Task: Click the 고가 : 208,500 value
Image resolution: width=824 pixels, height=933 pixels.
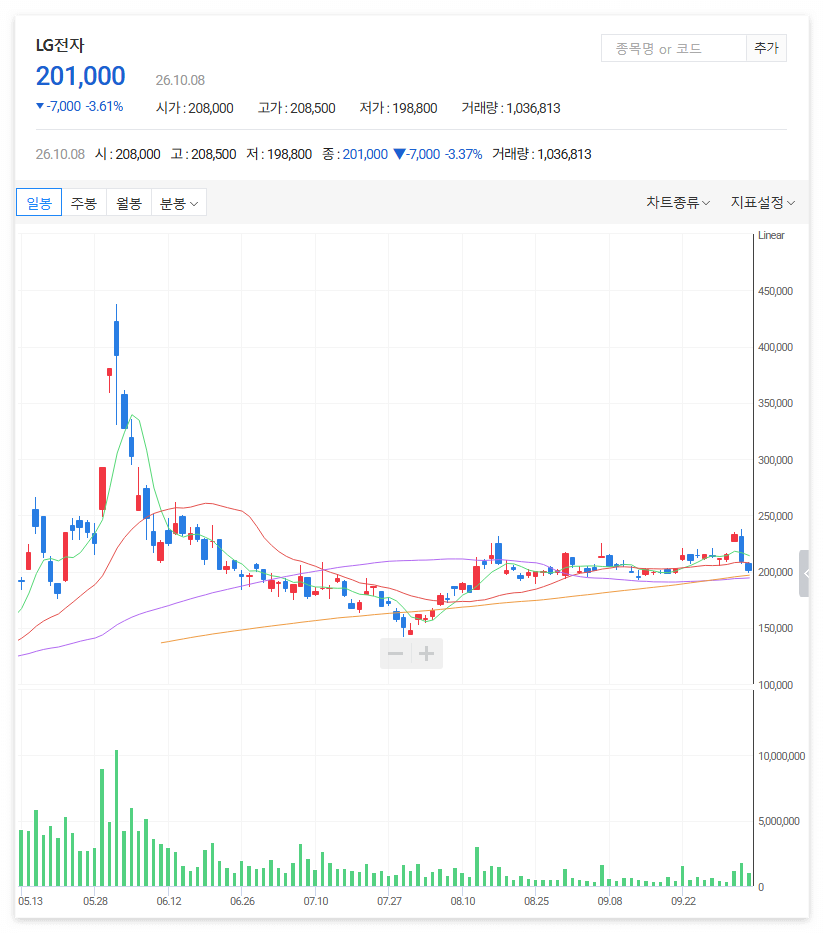Action: (296, 108)
